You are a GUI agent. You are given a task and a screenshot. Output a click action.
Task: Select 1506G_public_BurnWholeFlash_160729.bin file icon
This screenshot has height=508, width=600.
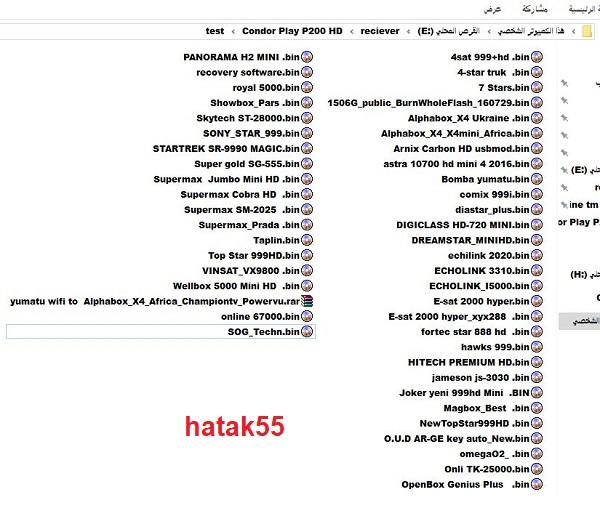point(537,103)
